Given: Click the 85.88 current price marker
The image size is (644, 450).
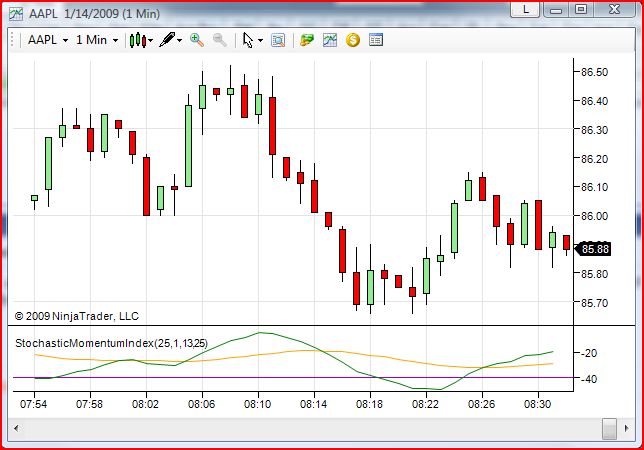Looking at the screenshot, I should pyautogui.click(x=593, y=249).
